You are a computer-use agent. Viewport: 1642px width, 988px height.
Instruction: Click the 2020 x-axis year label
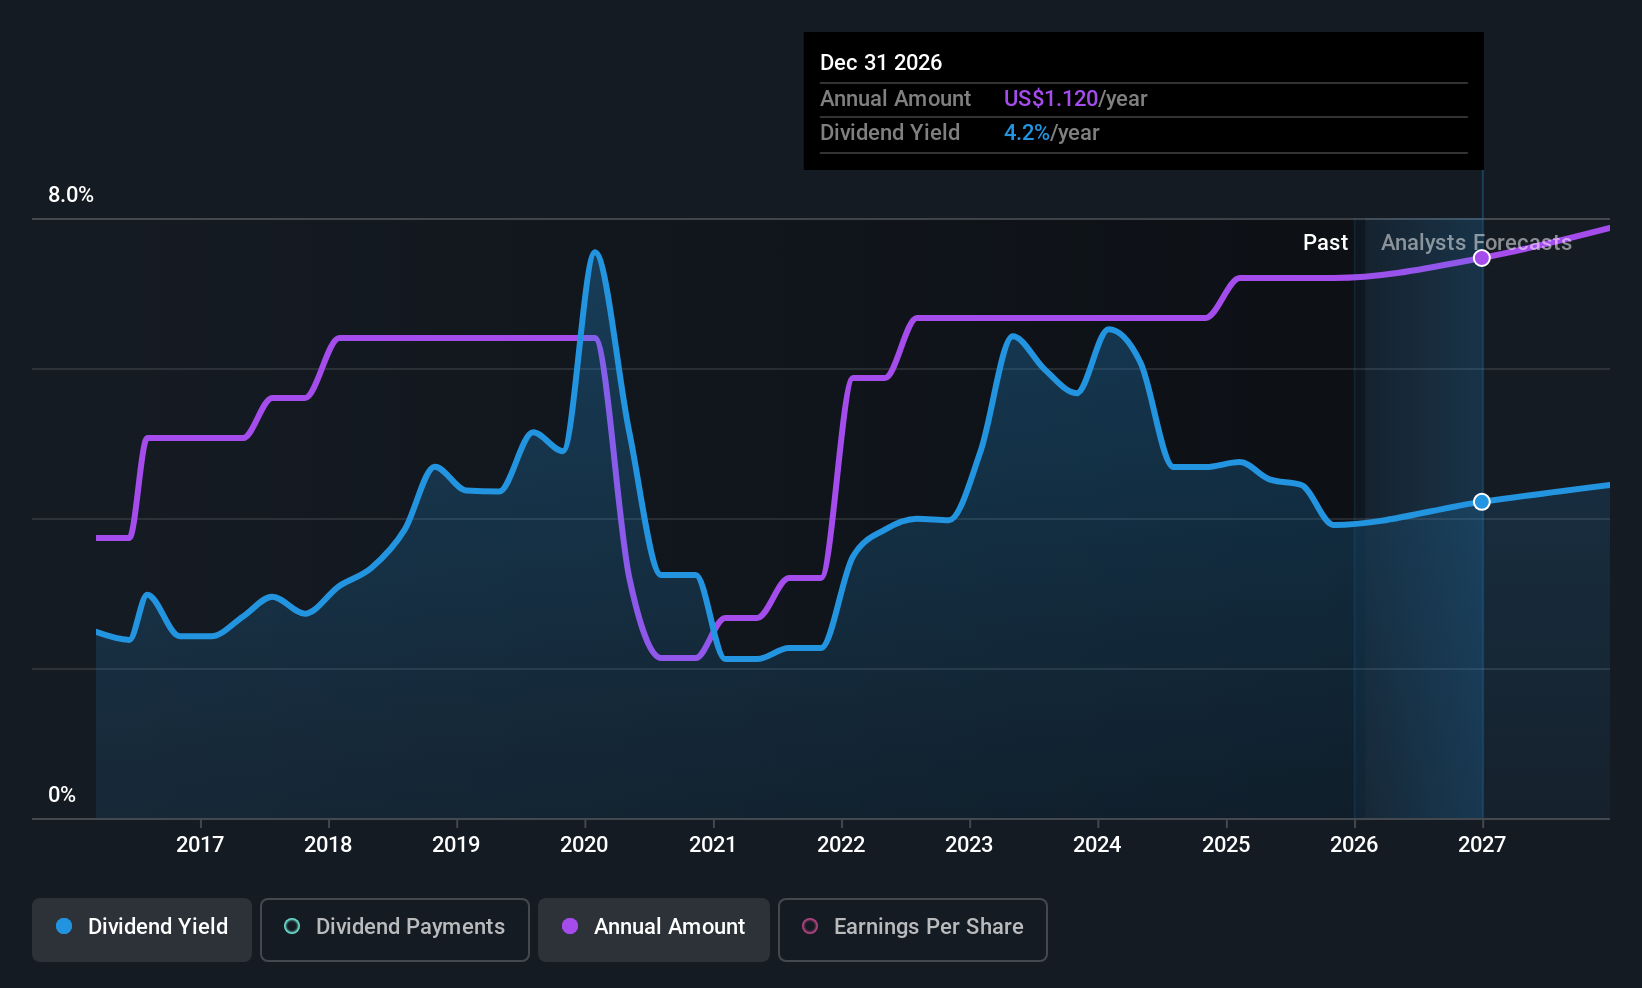pos(584,844)
